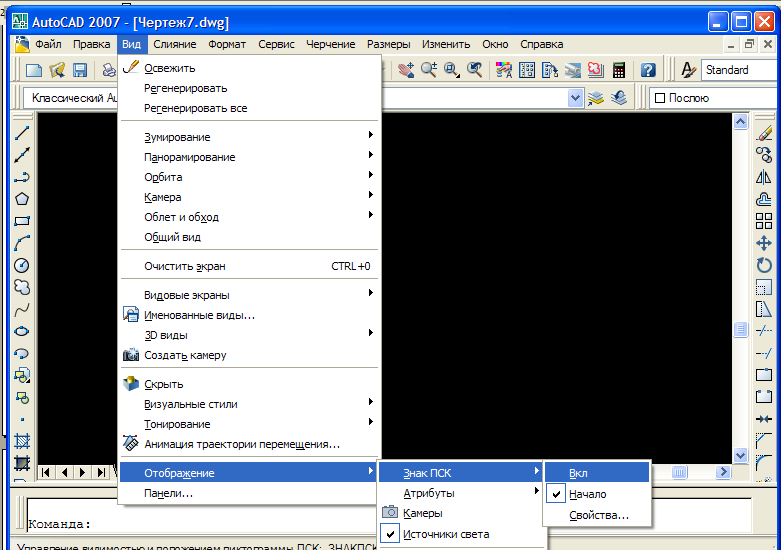The width and height of the screenshot is (781, 550).
Task: Click the Text Style icon
Action: pos(688,70)
